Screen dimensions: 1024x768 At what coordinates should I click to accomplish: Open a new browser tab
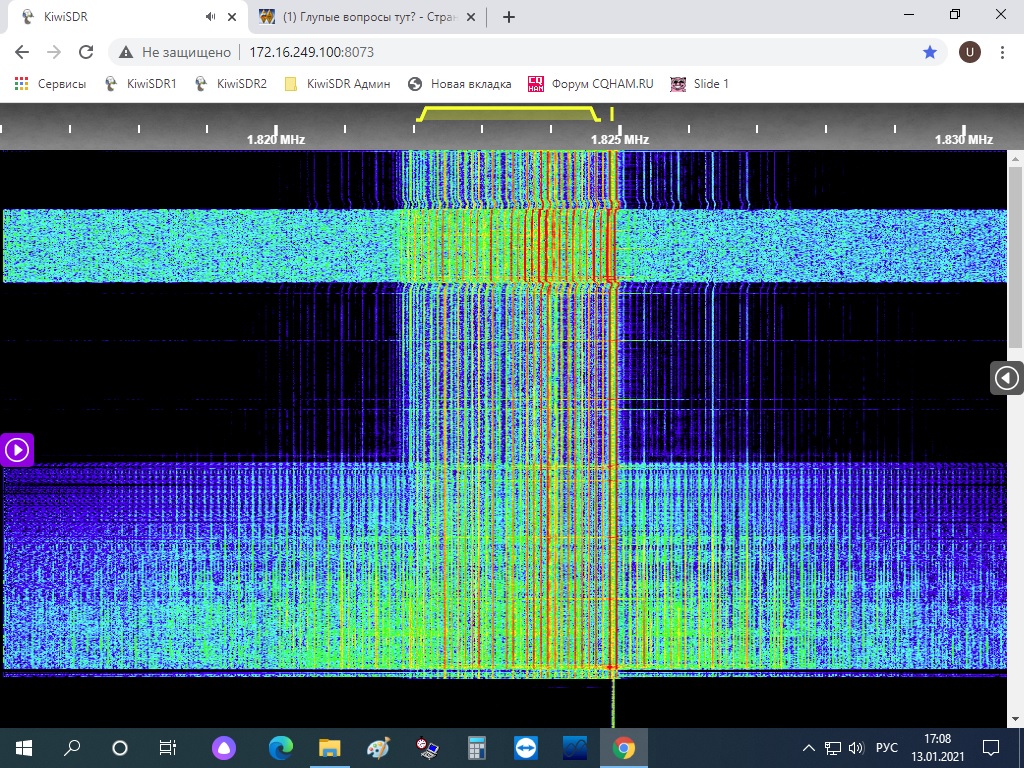[509, 17]
